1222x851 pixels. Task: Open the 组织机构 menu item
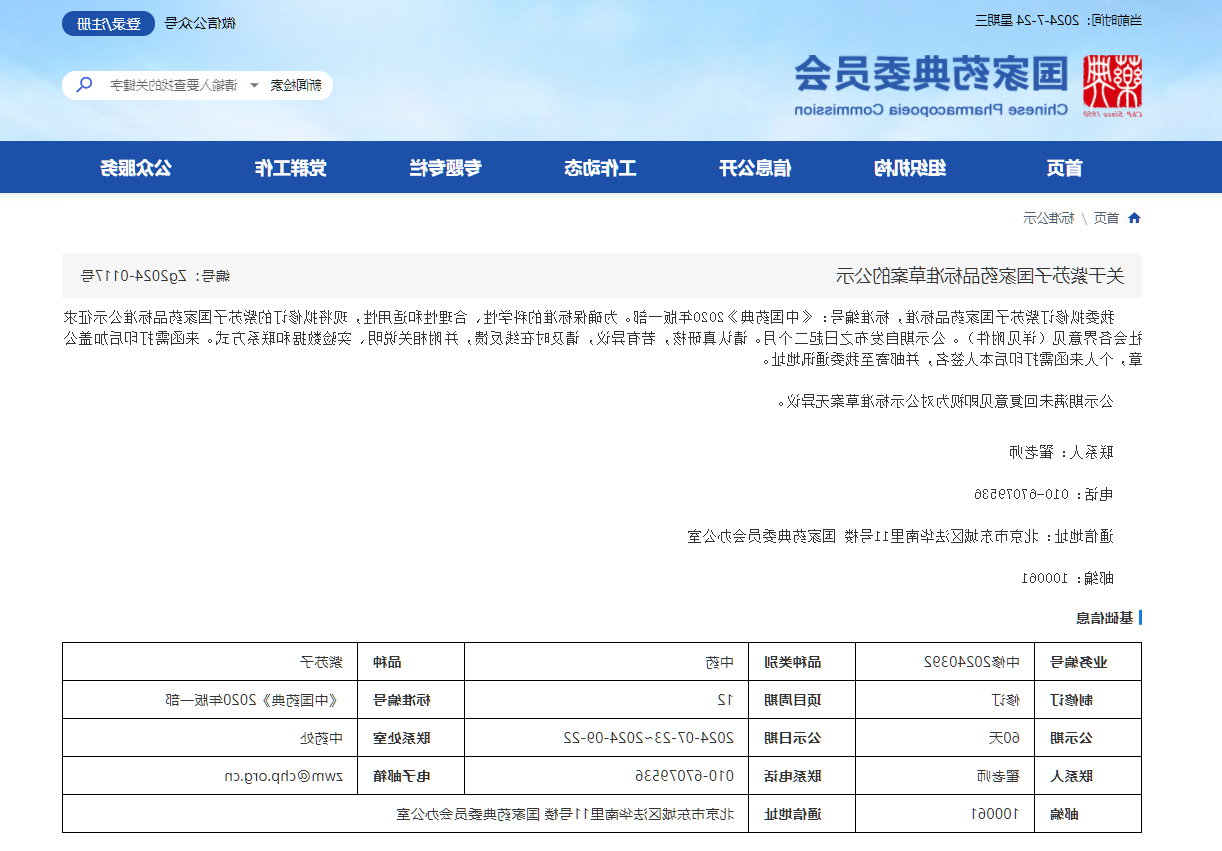point(909,168)
